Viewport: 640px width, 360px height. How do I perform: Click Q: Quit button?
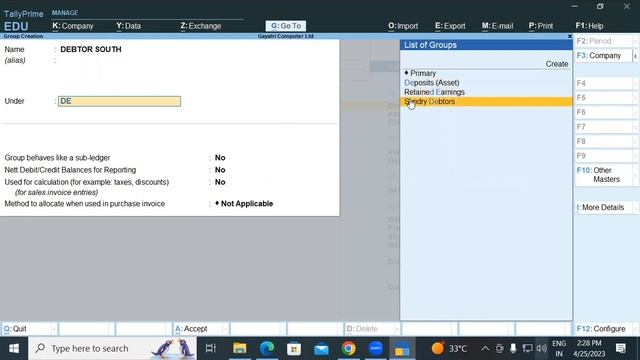coord(29,329)
